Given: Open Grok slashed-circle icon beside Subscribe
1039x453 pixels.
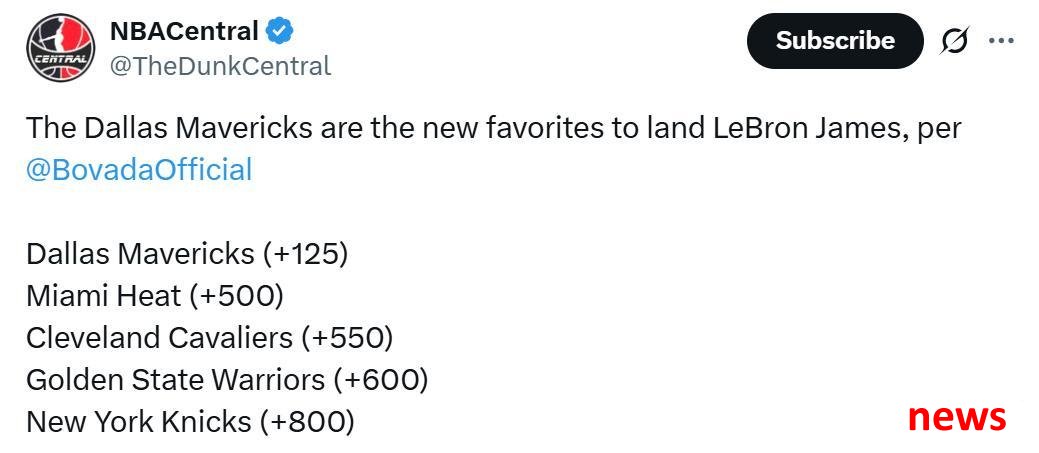Looking at the screenshot, I should pos(955,41).
